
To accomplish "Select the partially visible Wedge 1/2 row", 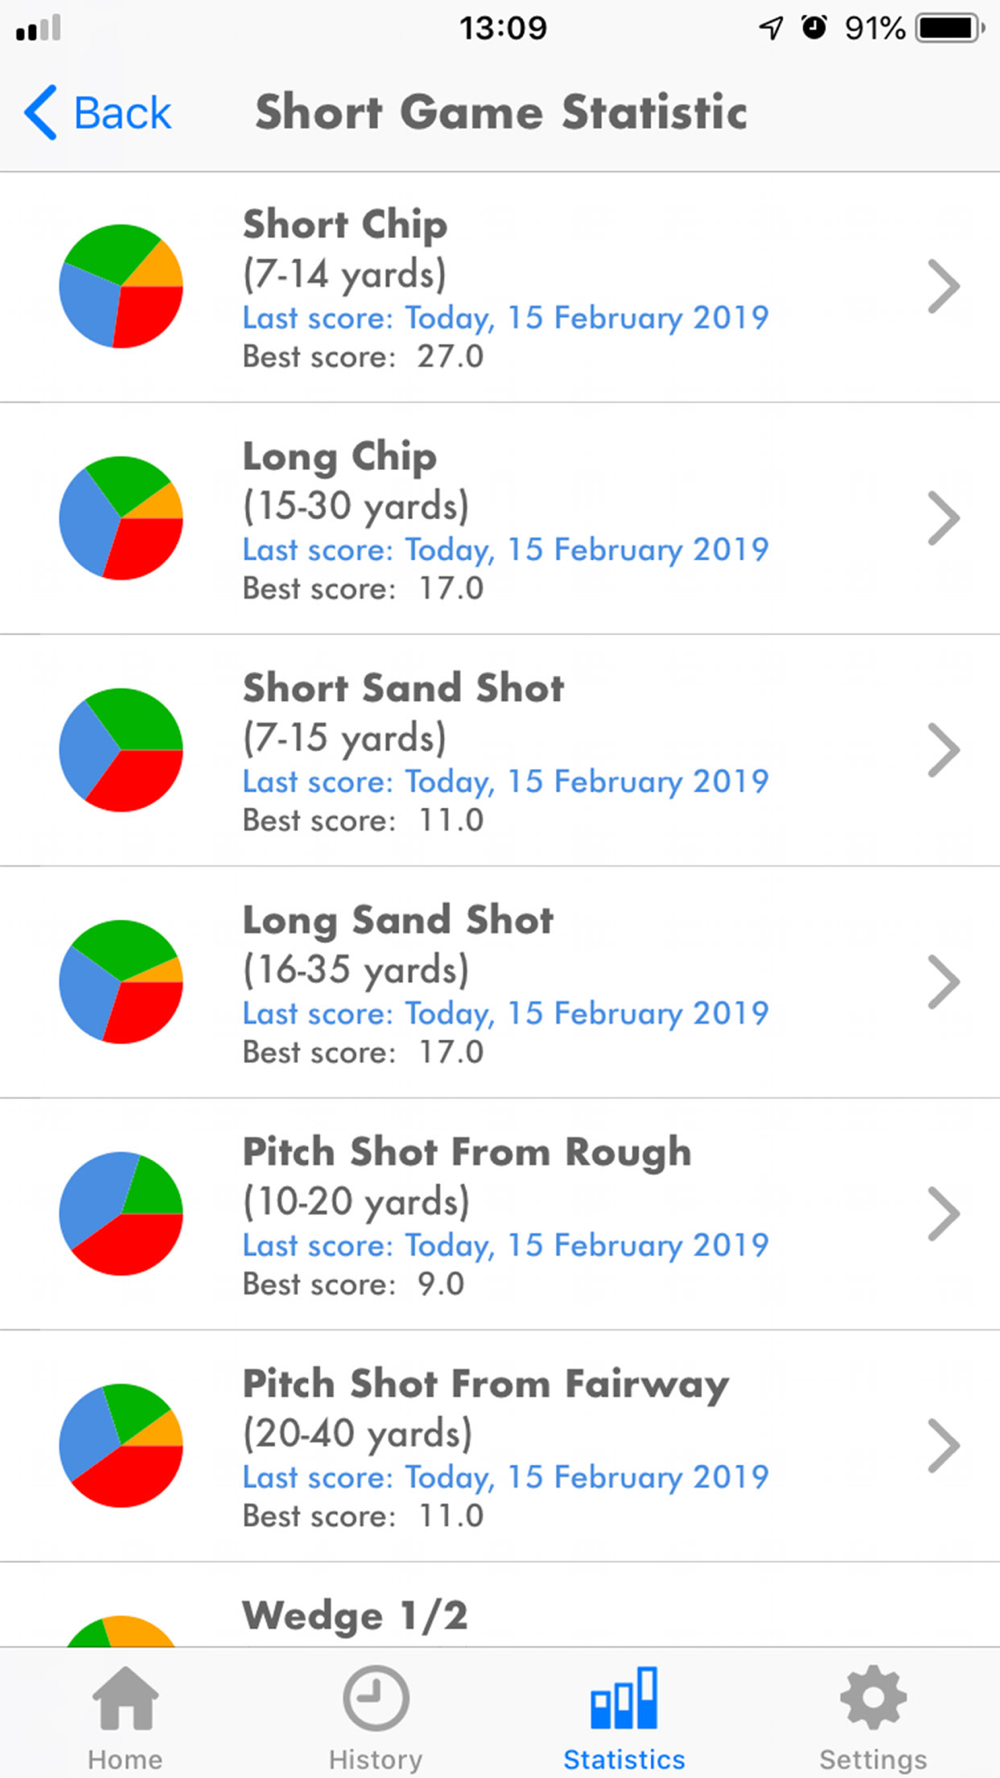I will coord(500,1605).
